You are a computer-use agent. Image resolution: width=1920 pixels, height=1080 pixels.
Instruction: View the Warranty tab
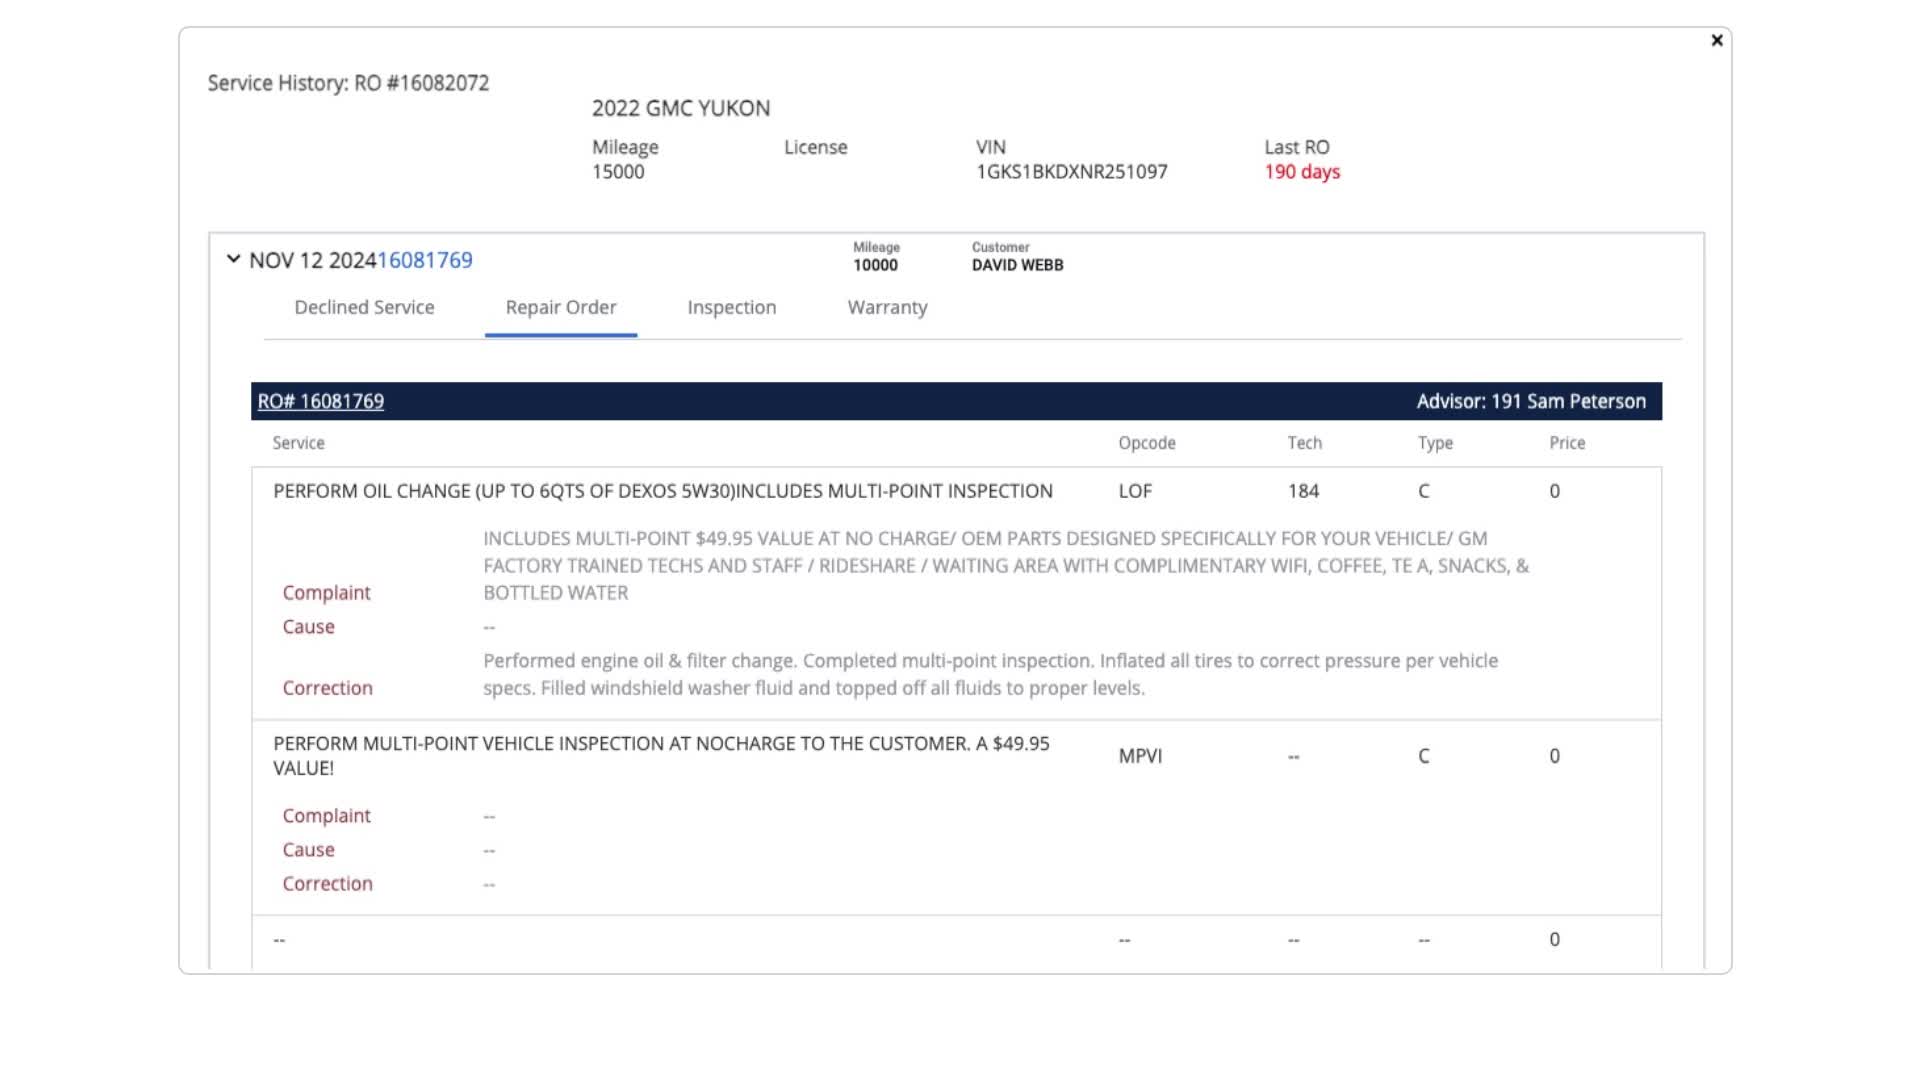coord(887,308)
